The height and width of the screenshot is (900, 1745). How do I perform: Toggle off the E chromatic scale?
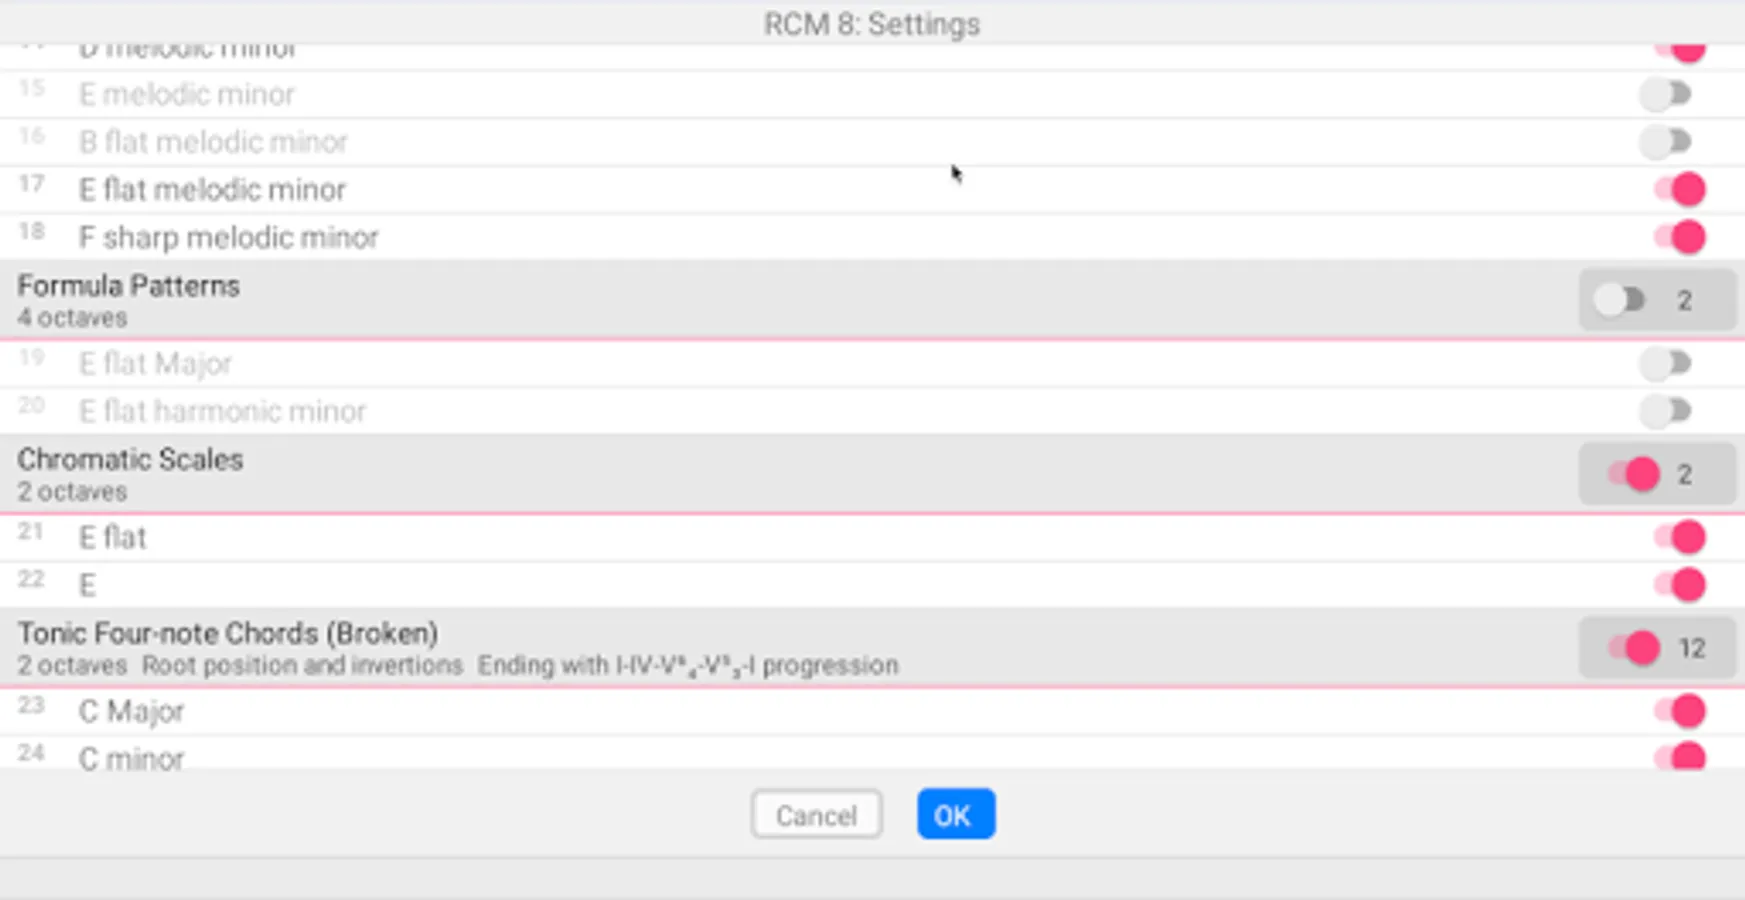(x=1680, y=585)
